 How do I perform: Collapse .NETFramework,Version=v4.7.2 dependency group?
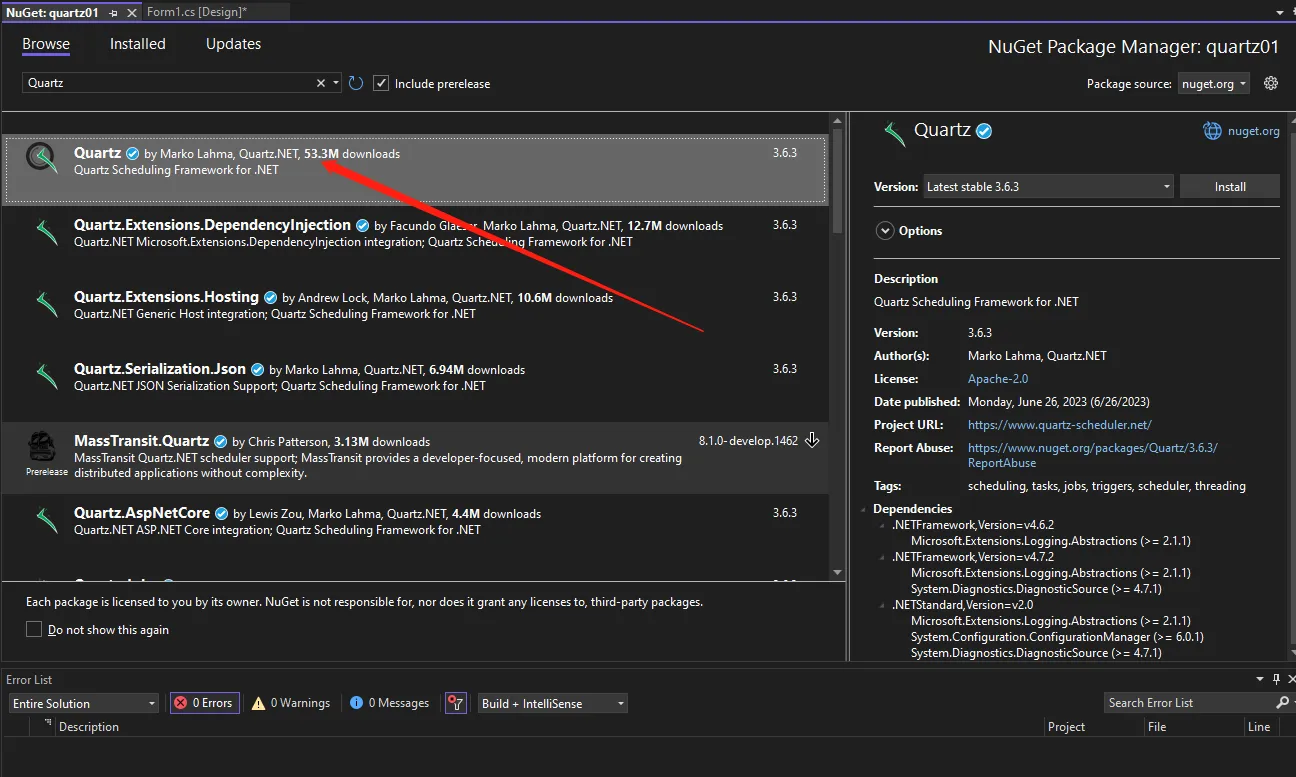[882, 557]
